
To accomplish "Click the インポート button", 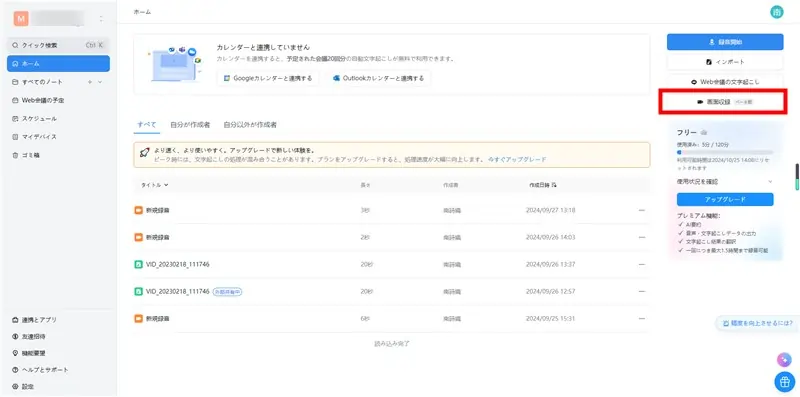I will (x=725, y=62).
